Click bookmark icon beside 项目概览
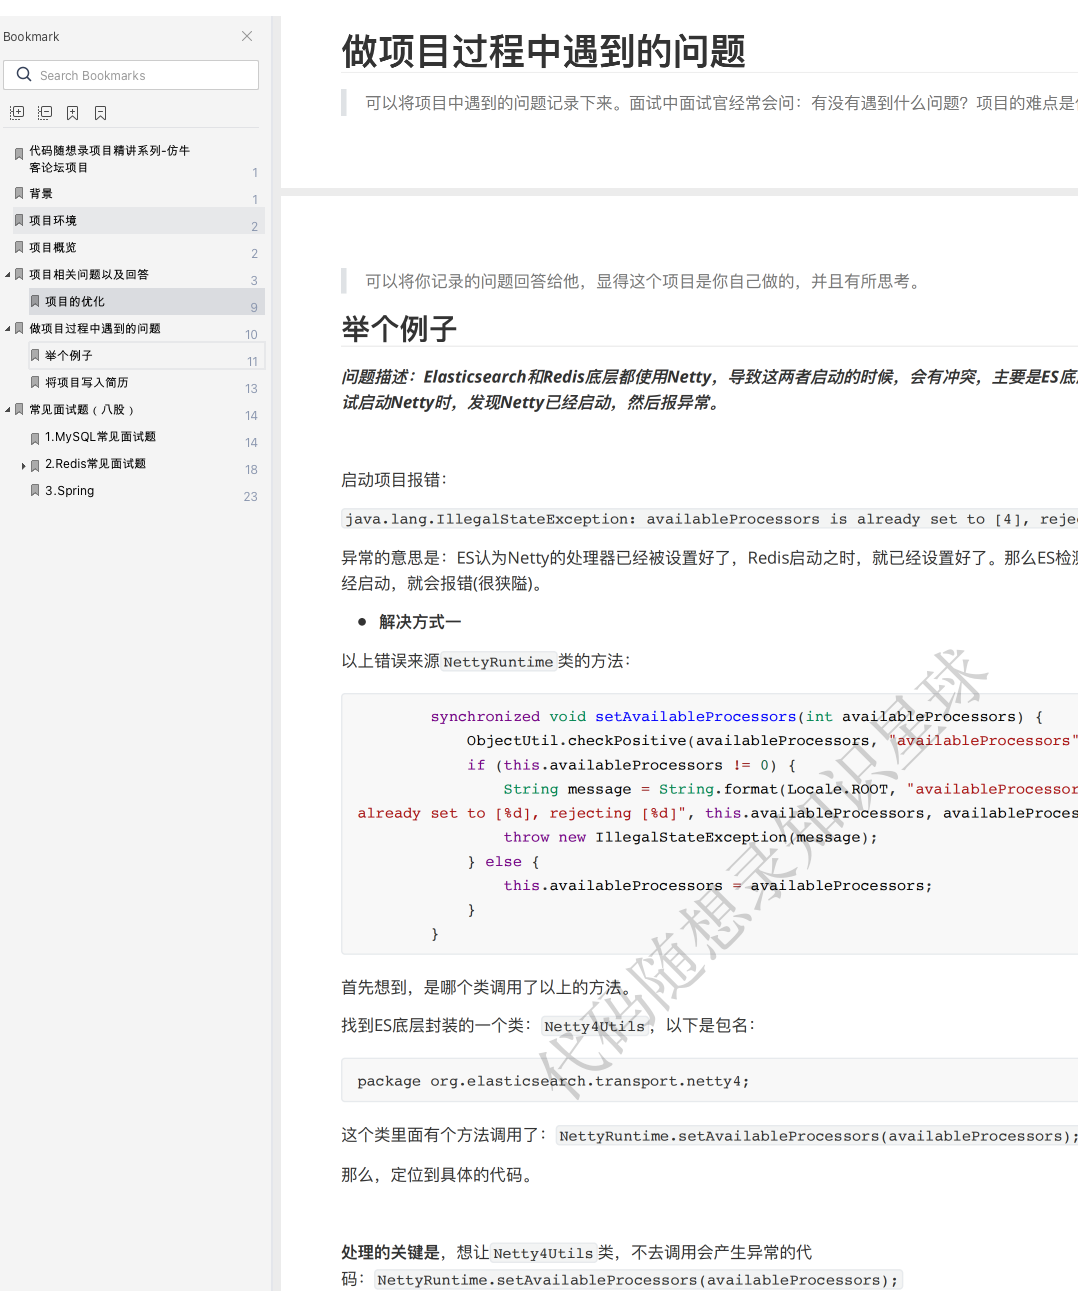Image resolution: width=1078 pixels, height=1291 pixels. point(19,247)
